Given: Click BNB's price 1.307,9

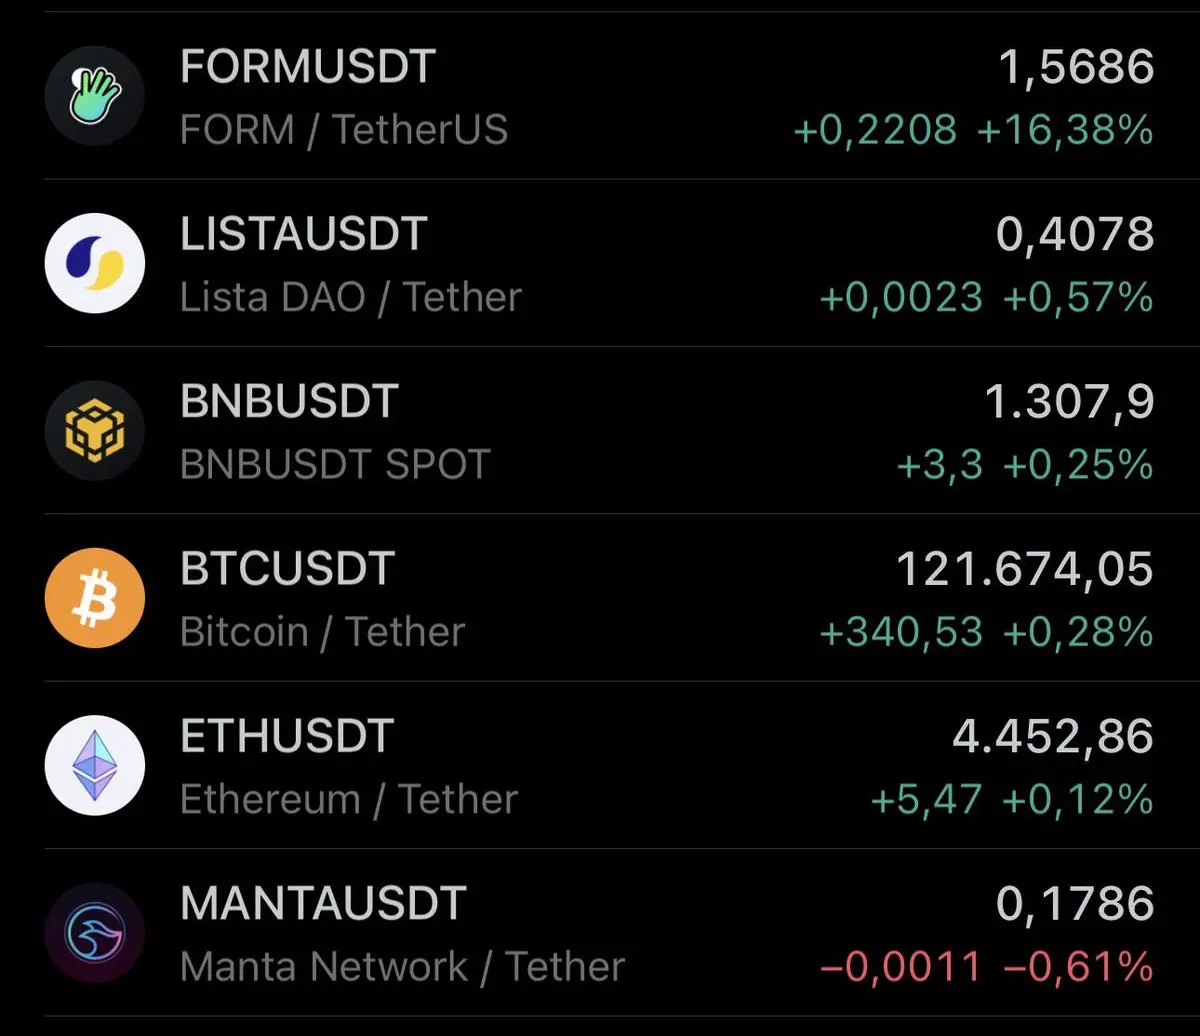Looking at the screenshot, I should (1069, 402).
